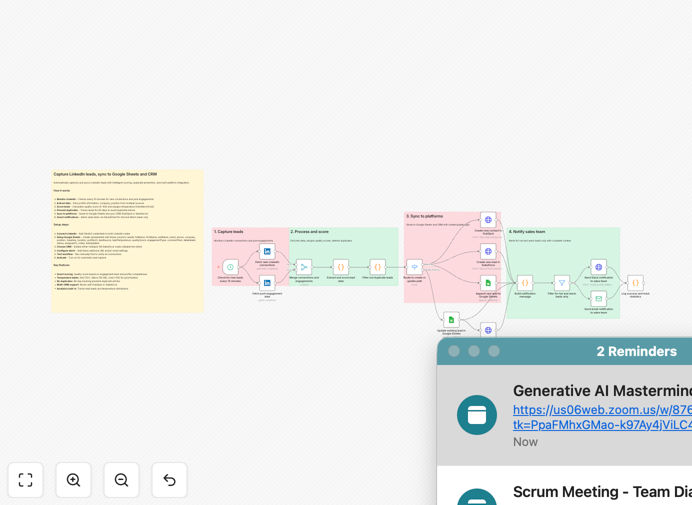Select the schedule trigger clock node

pos(230,267)
